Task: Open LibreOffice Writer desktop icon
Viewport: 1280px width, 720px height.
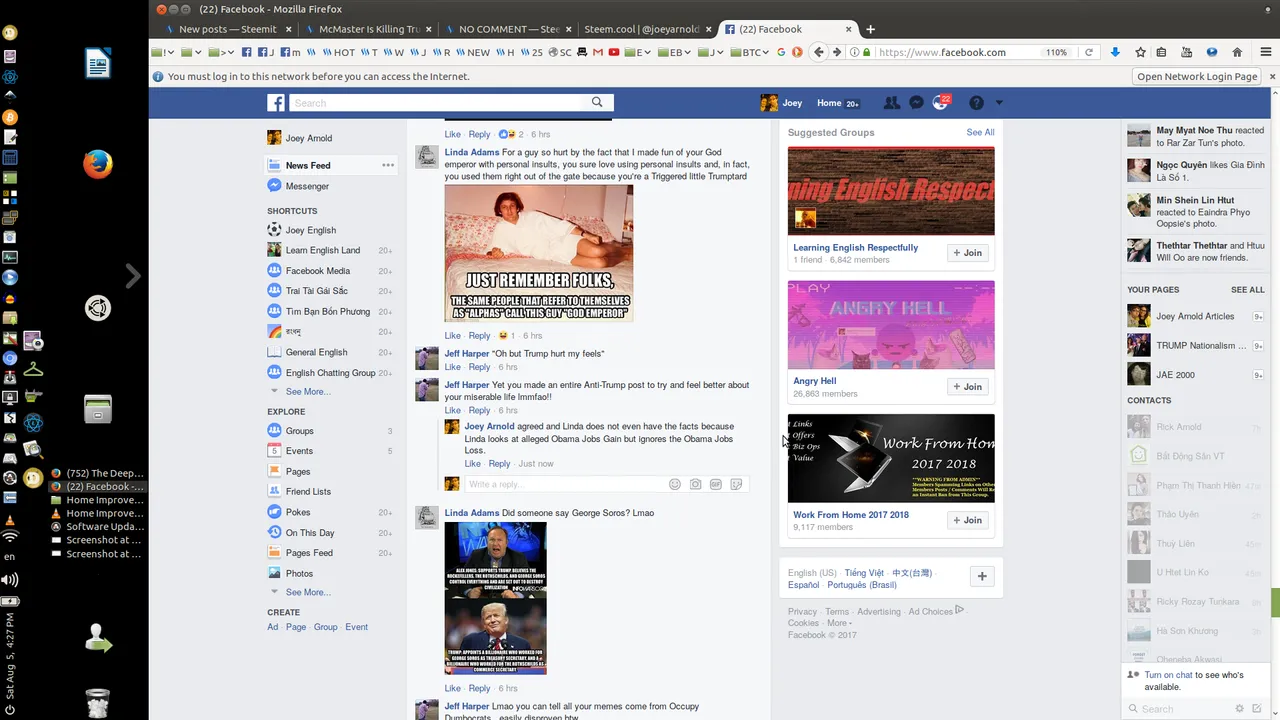Action: tap(98, 64)
